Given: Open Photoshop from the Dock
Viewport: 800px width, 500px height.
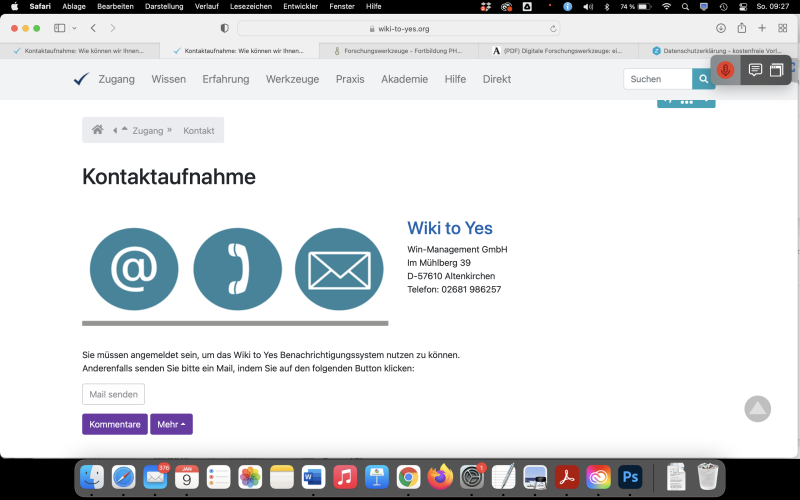Looking at the screenshot, I should (x=629, y=477).
